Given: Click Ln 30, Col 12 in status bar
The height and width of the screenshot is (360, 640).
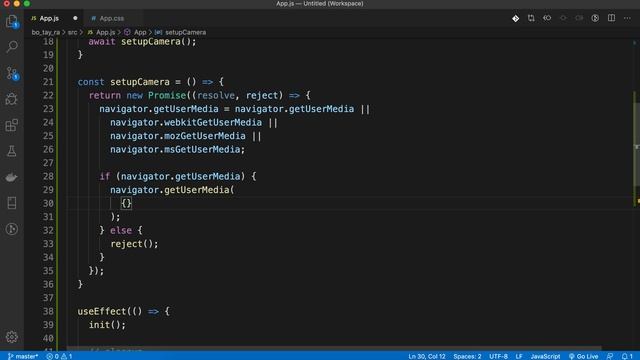Looking at the screenshot, I should [x=427, y=356].
